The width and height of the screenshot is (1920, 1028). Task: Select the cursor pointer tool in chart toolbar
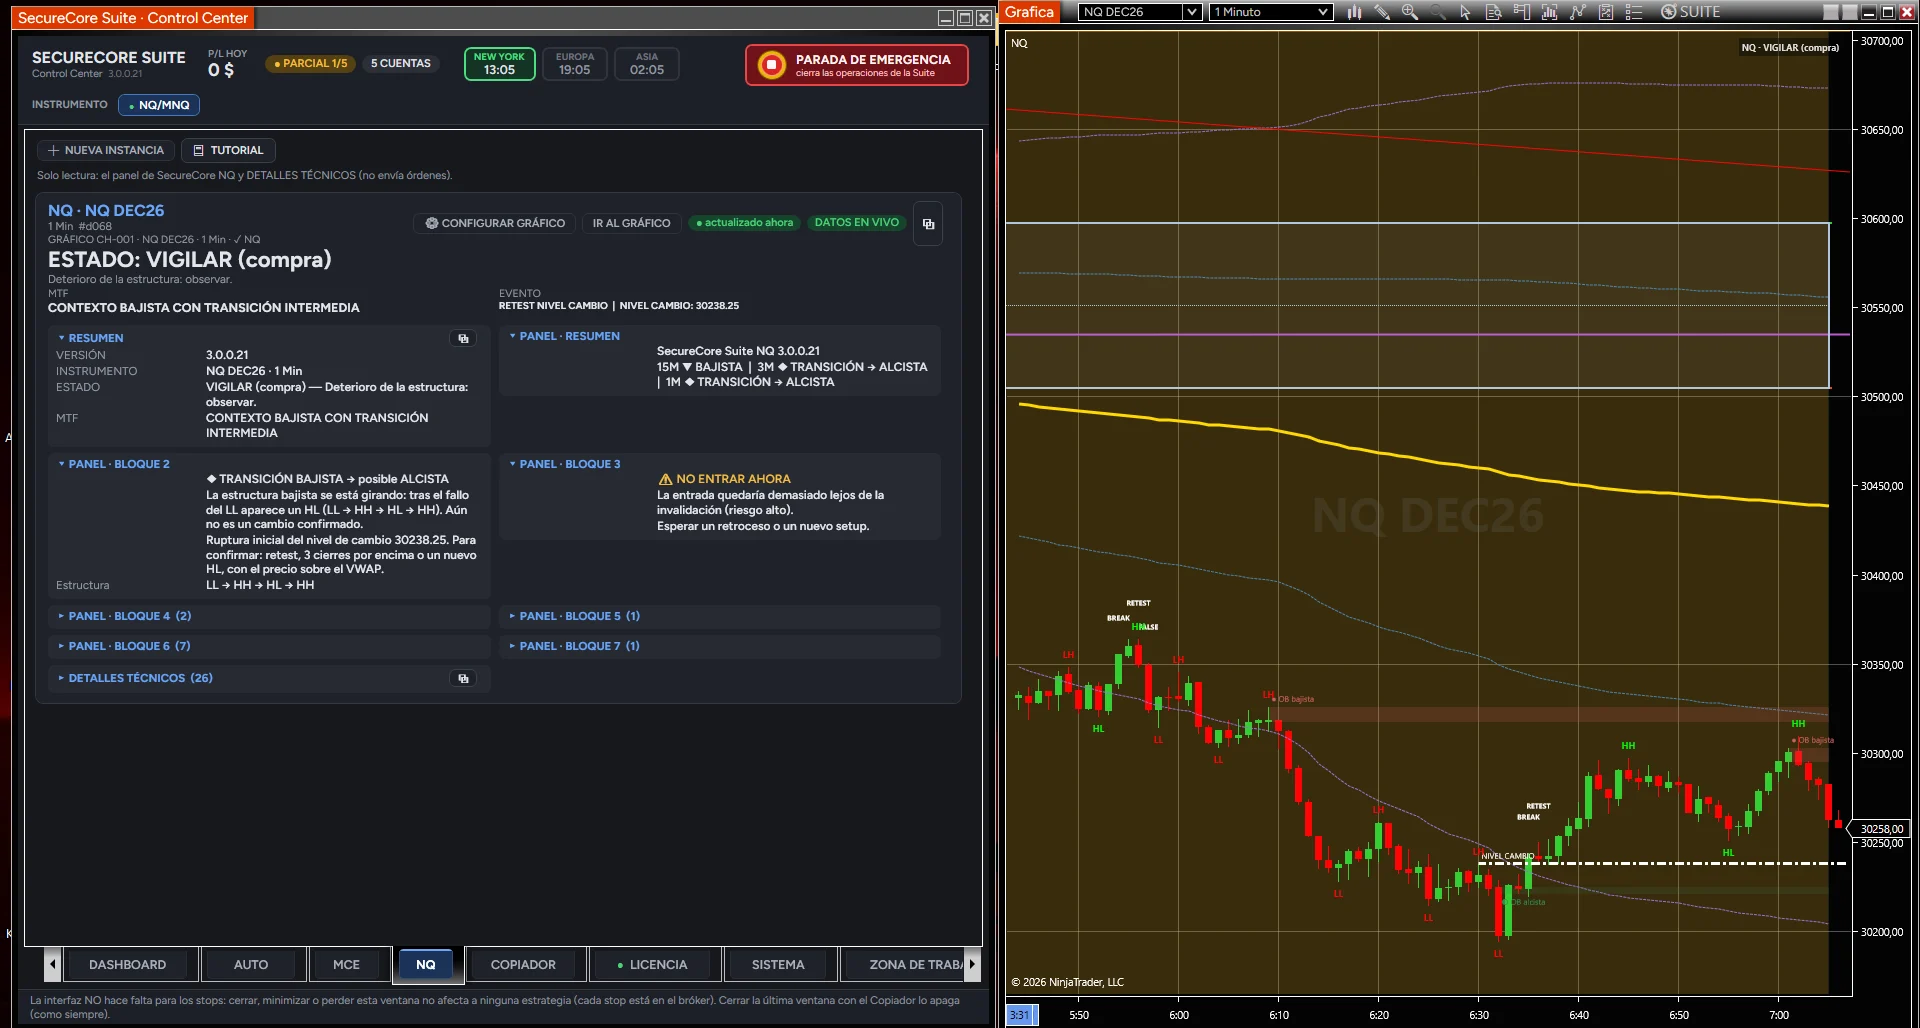tap(1466, 12)
